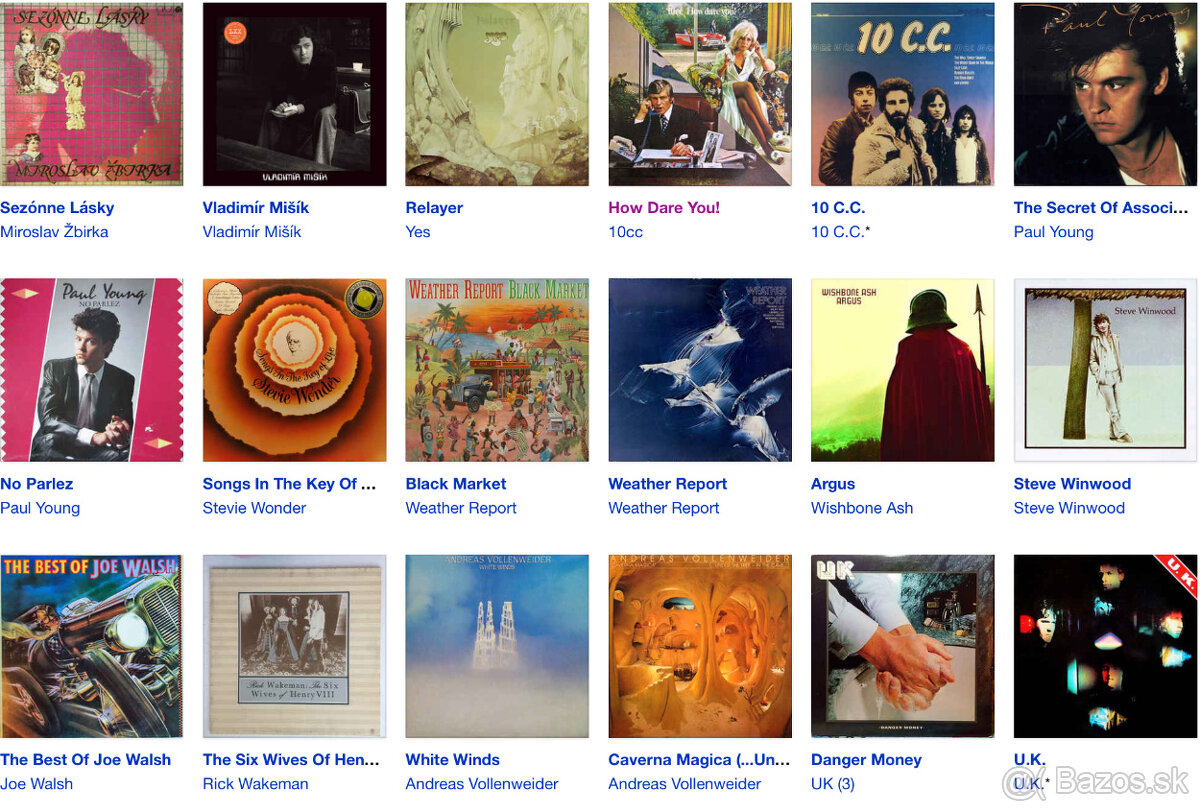Click the 10 C.C. album cover image
Image resolution: width=1200 pixels, height=811 pixels.
903,94
